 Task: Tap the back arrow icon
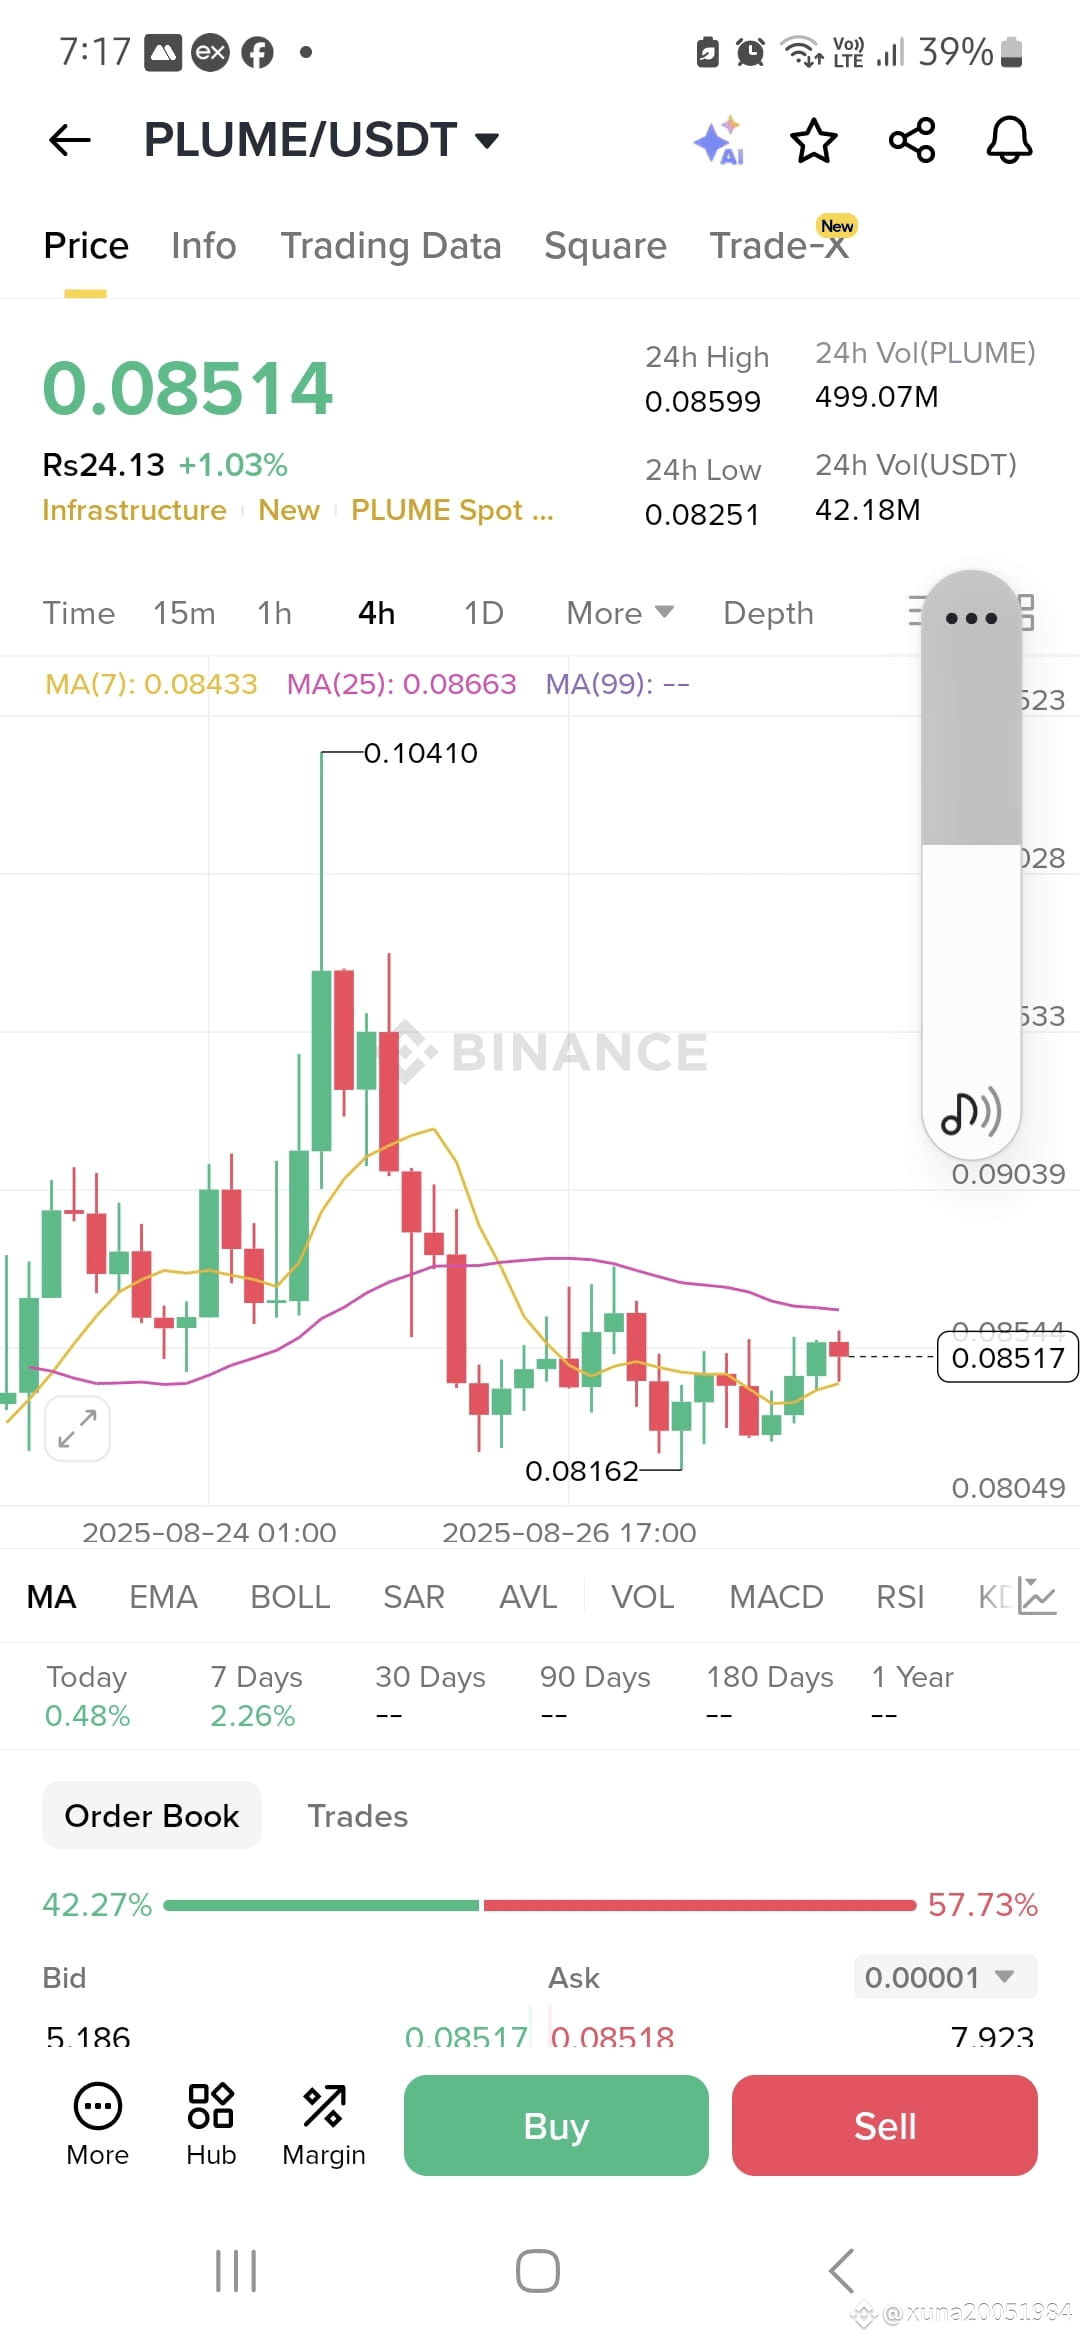69,140
